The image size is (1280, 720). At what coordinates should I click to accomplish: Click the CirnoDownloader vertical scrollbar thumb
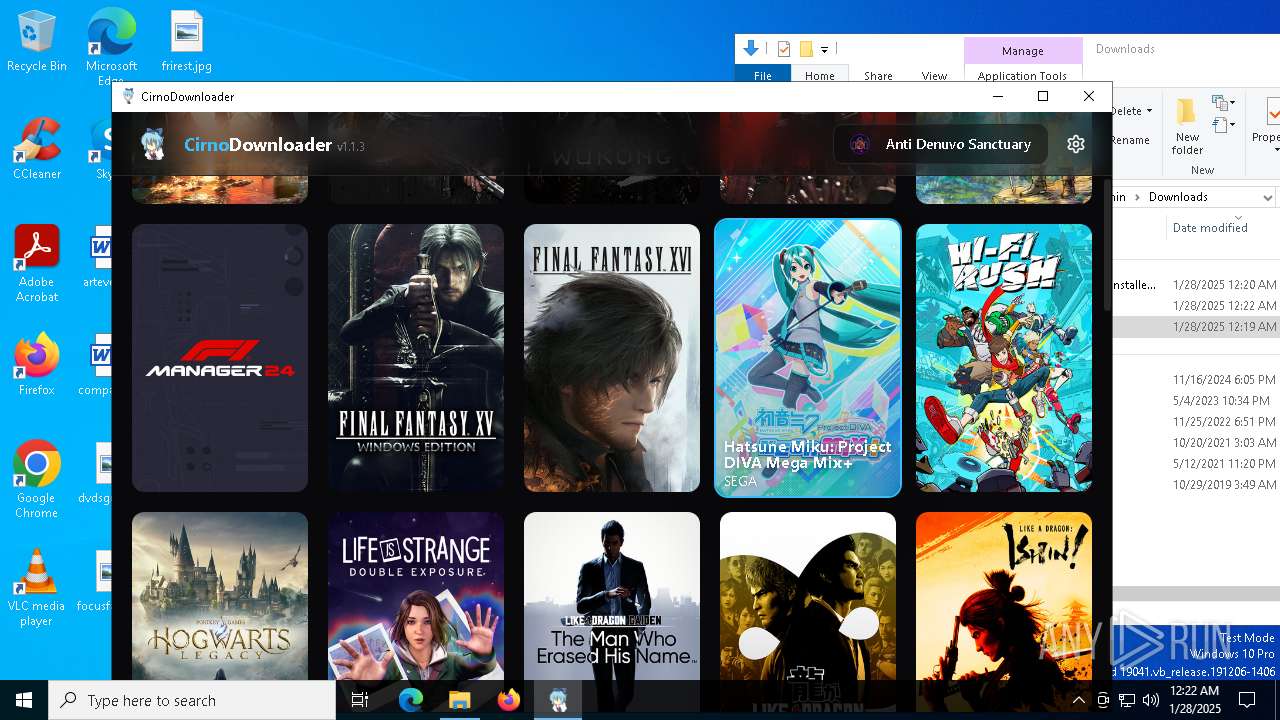(x=1107, y=245)
